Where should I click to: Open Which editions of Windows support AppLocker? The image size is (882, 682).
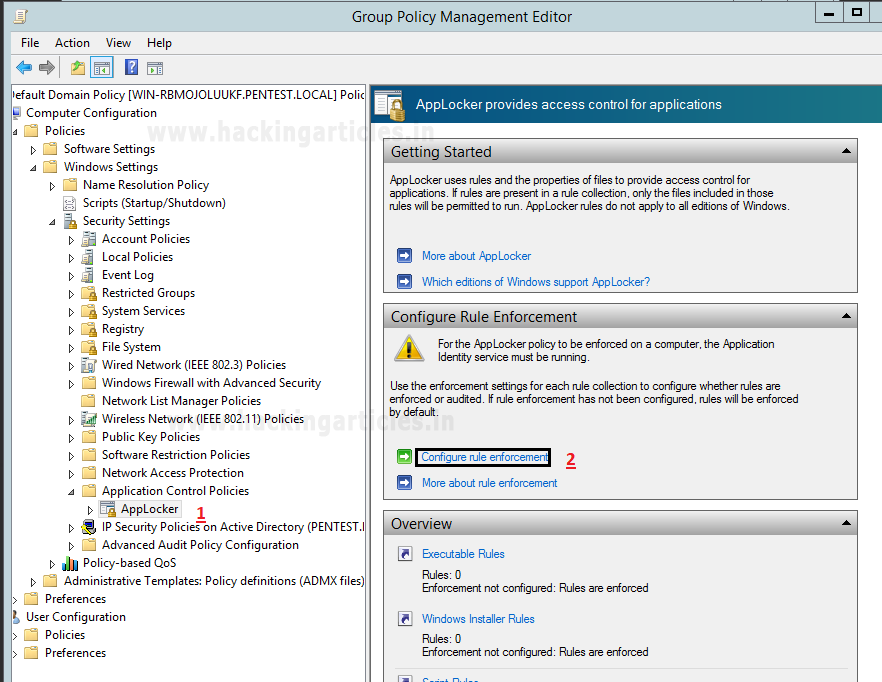[x=536, y=282]
